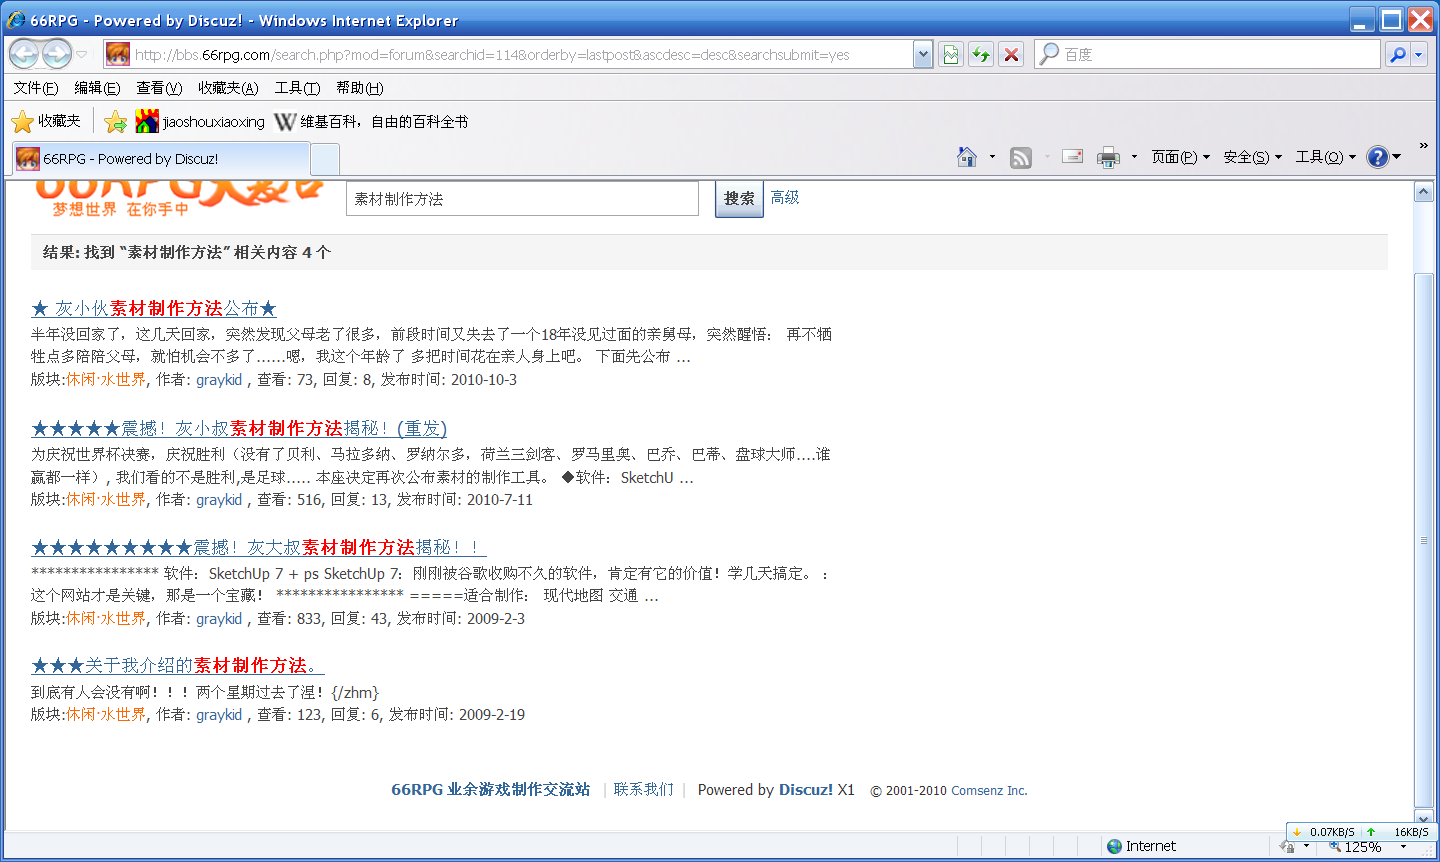Open the 工具(T) menu
1440x862 pixels.
coord(297,88)
